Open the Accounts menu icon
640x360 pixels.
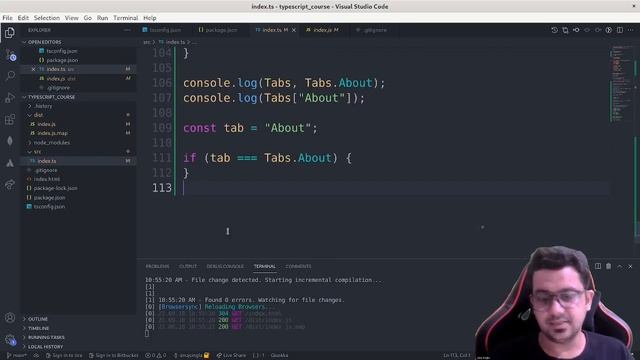pos(10,318)
